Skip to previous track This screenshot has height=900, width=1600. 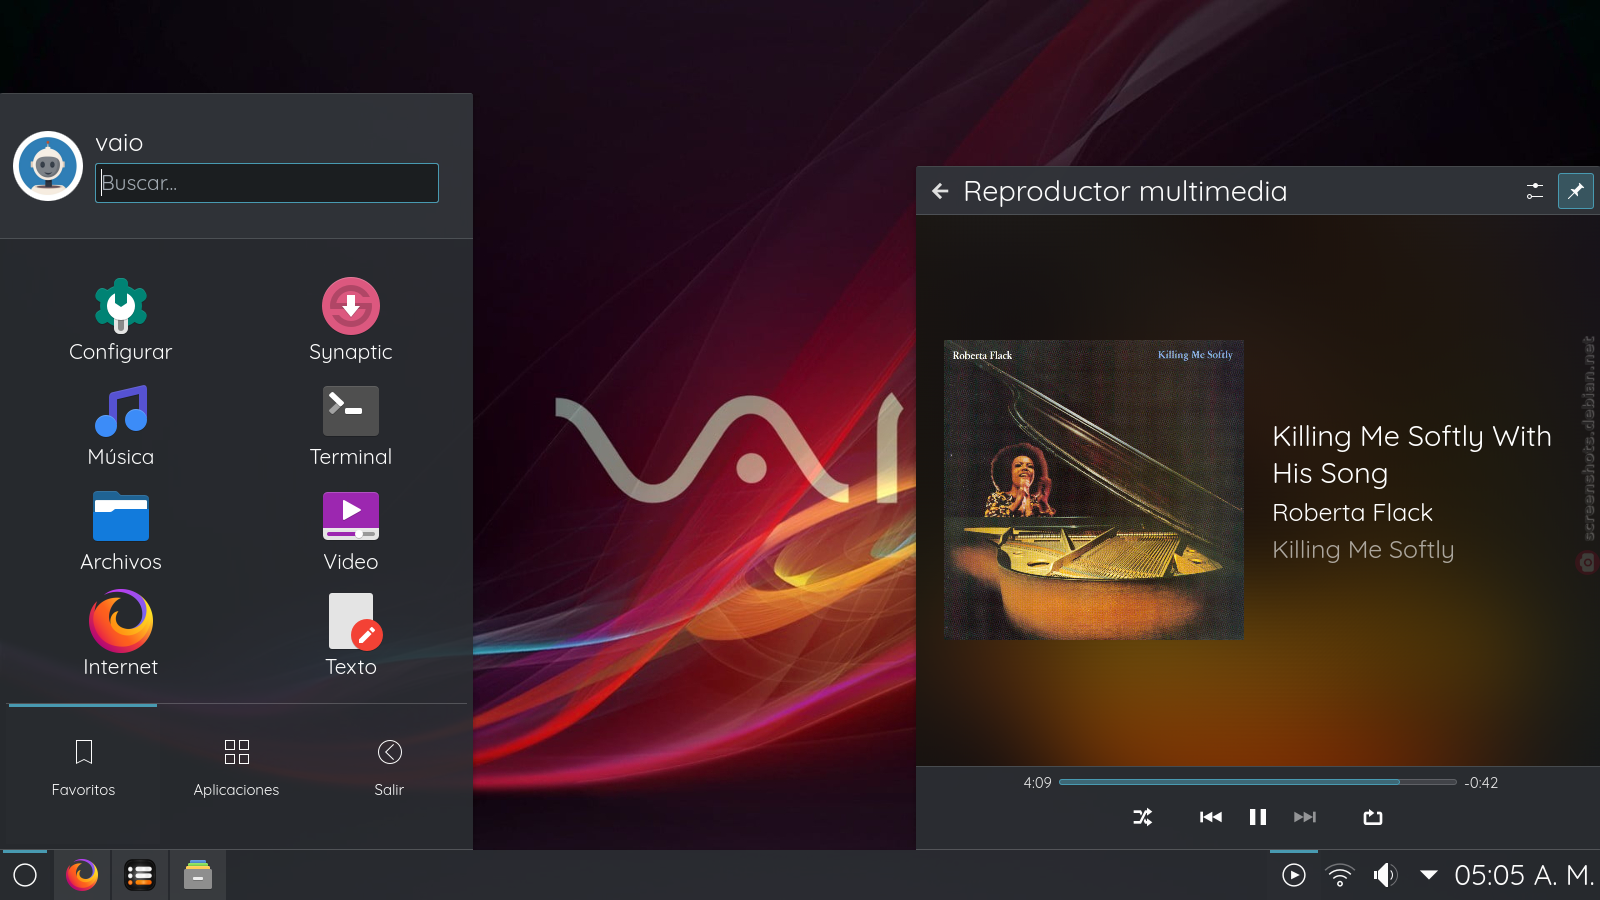click(1211, 817)
